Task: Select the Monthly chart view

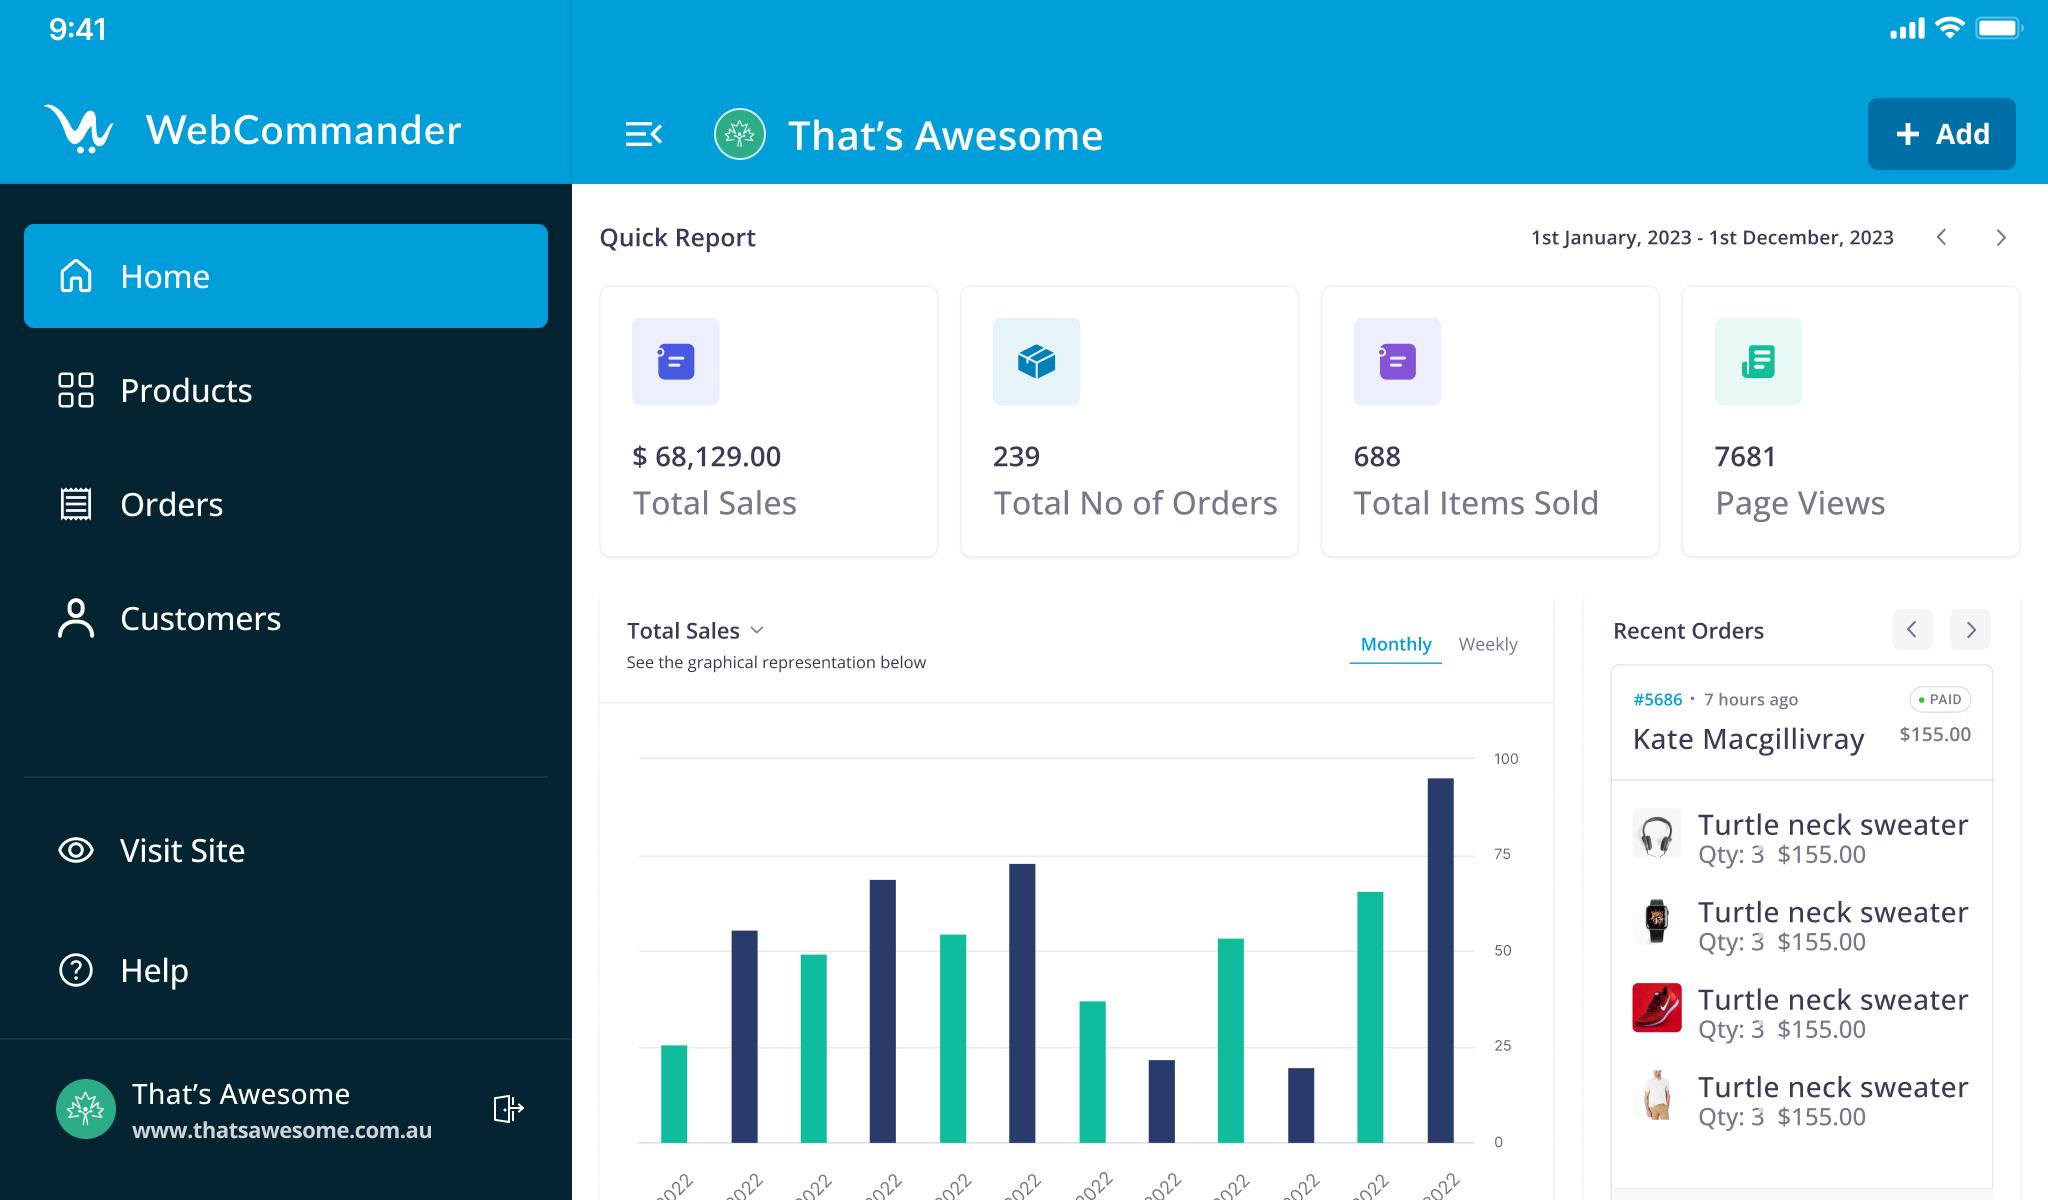Action: [1395, 644]
